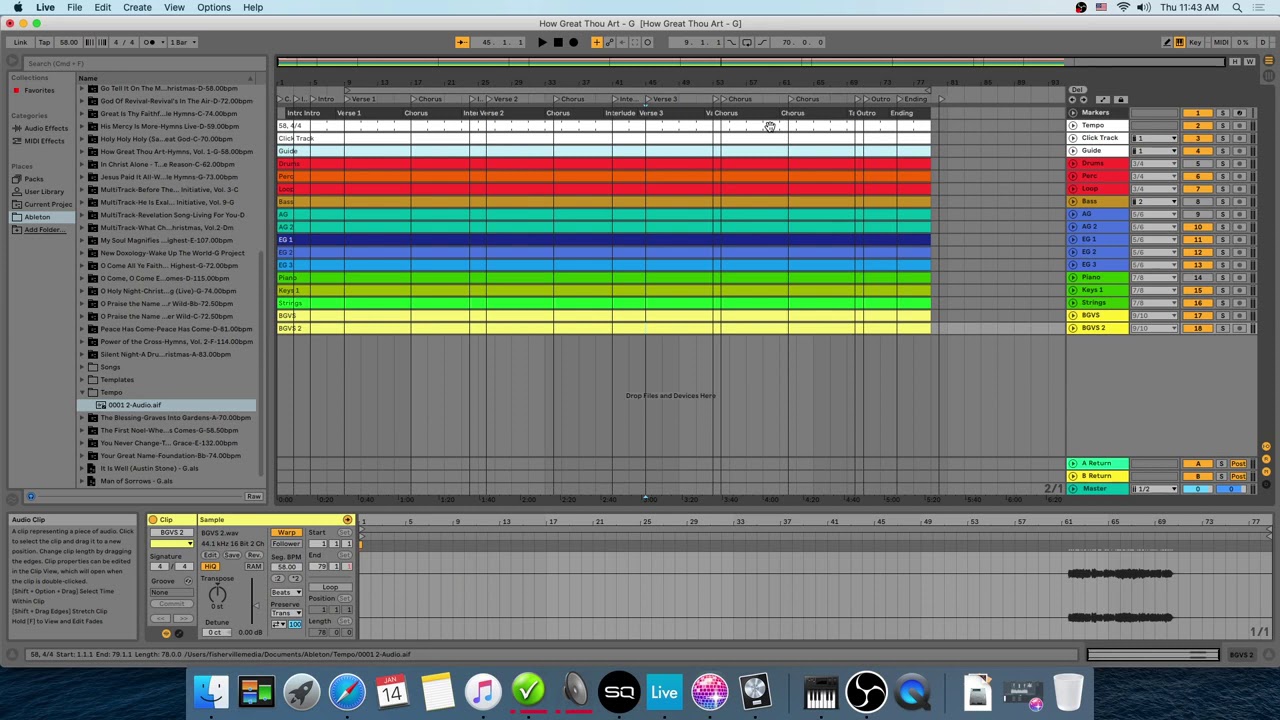Toggle track activator 14 on Piano

(x=1198, y=277)
